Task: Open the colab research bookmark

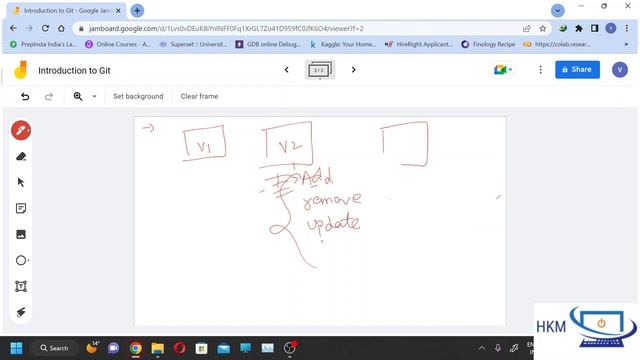Action: (x=557, y=44)
